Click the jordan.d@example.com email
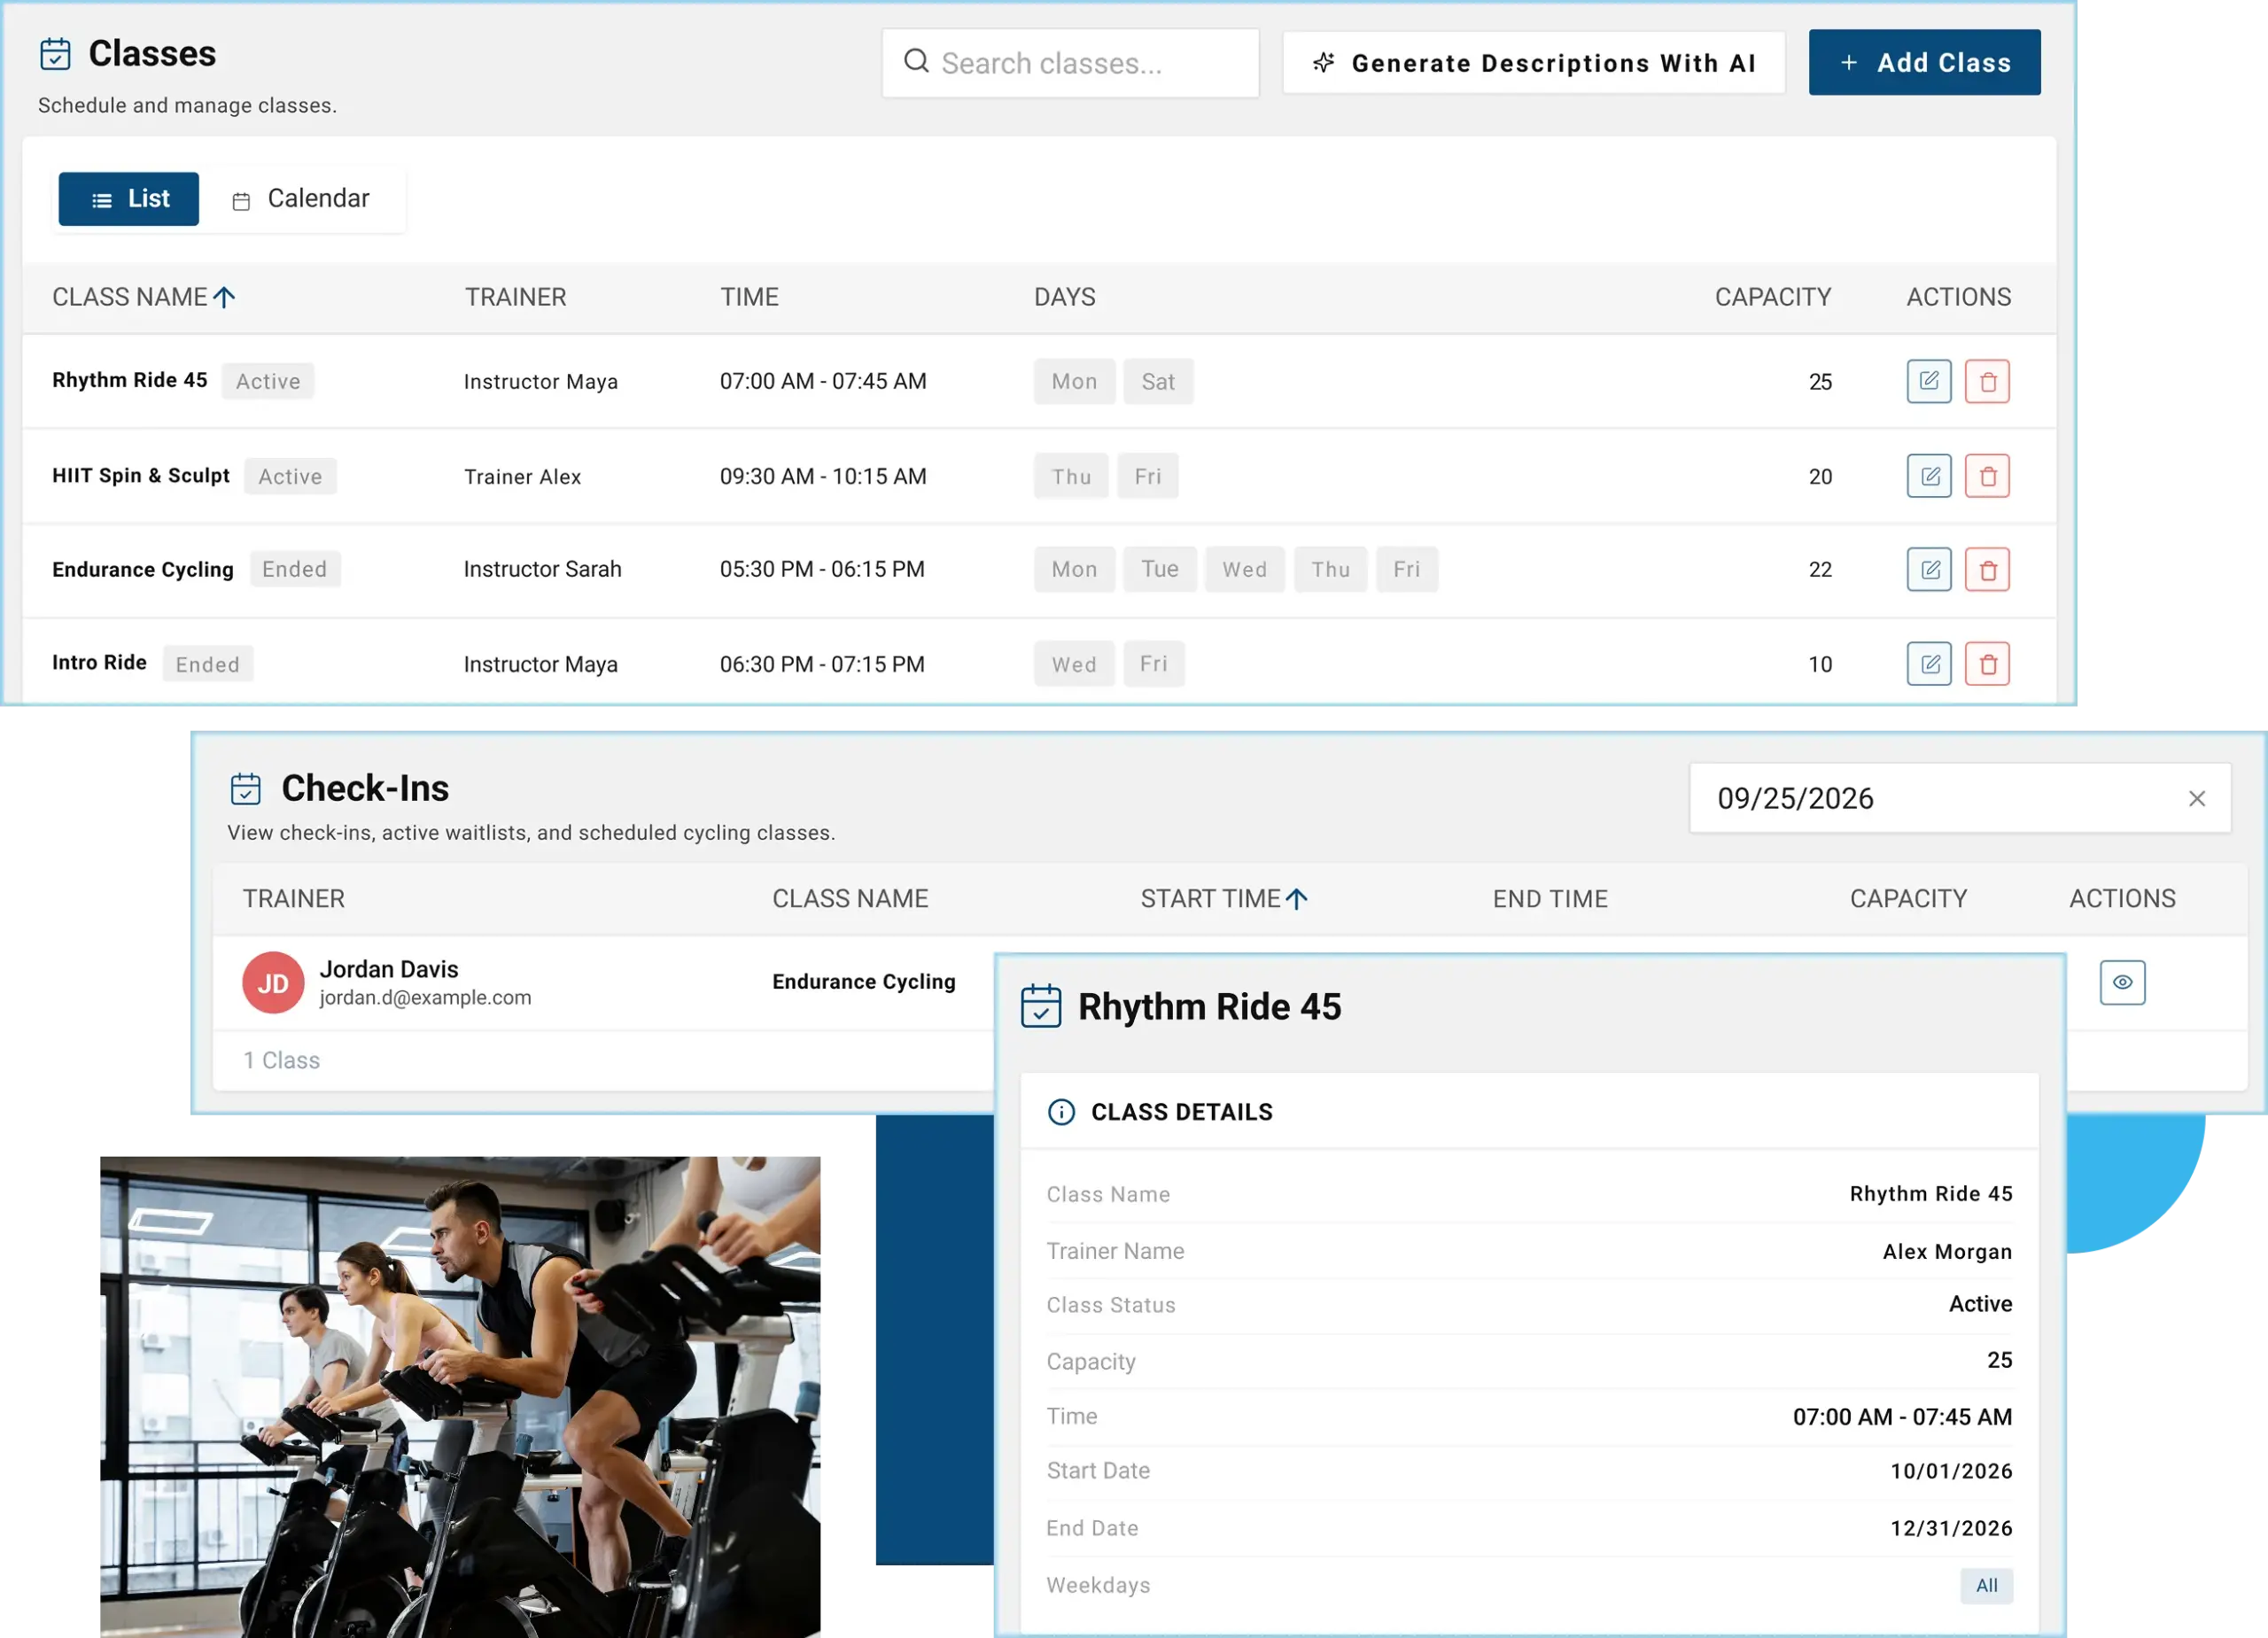This screenshot has width=2268, height=1638. click(425, 998)
